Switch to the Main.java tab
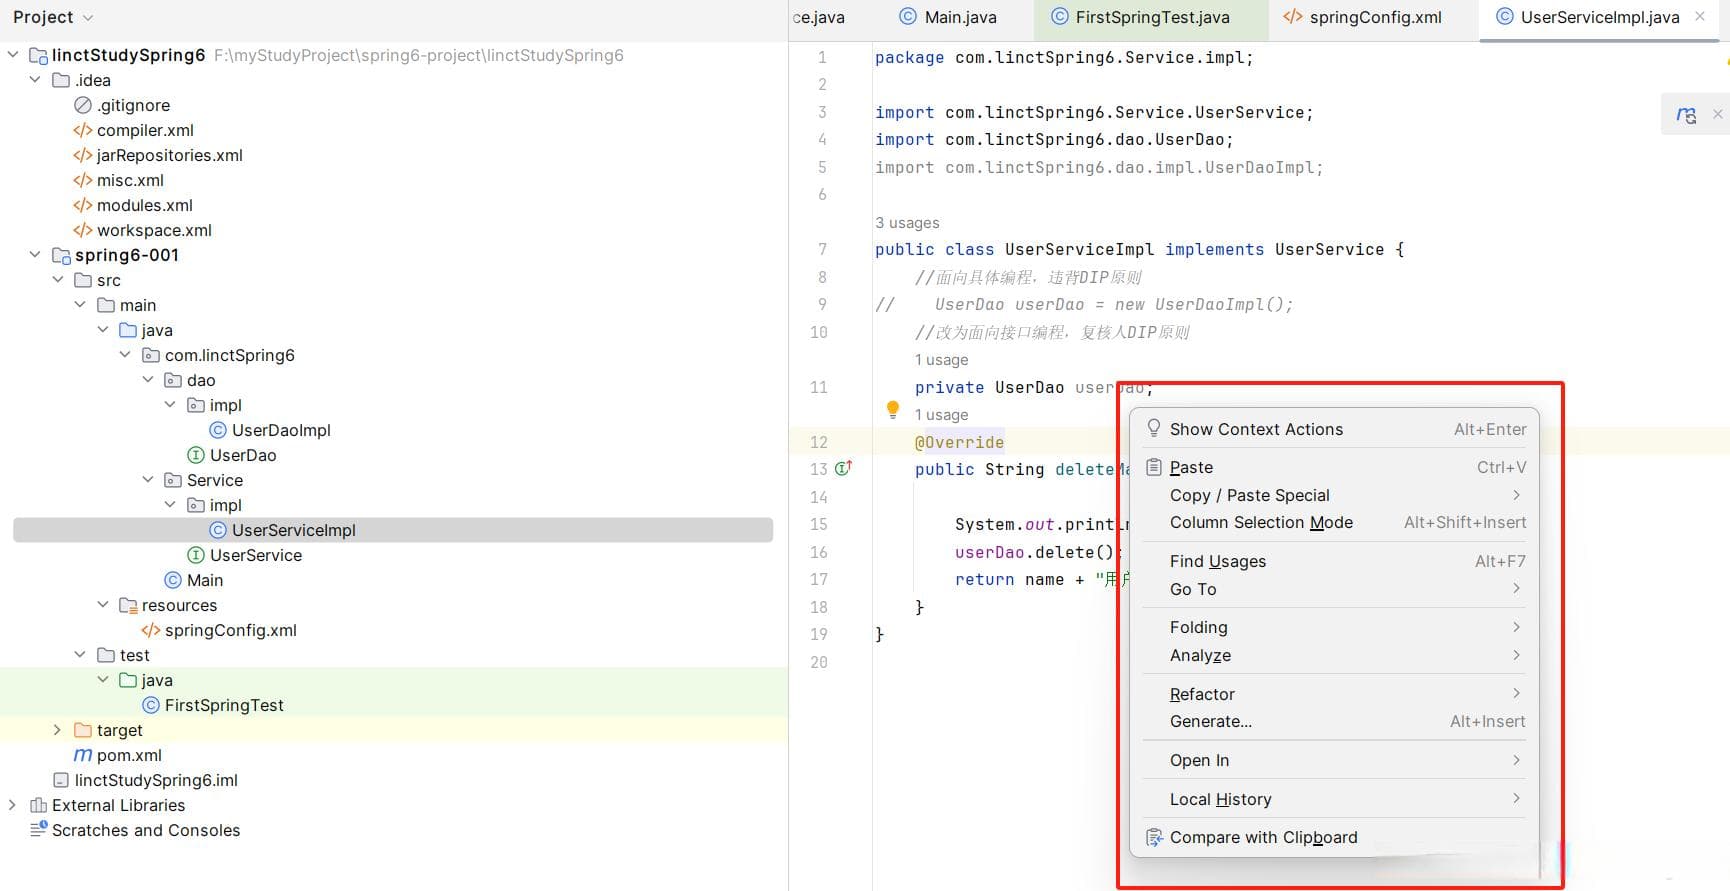Screen dimensions: 1730x891 947,17
